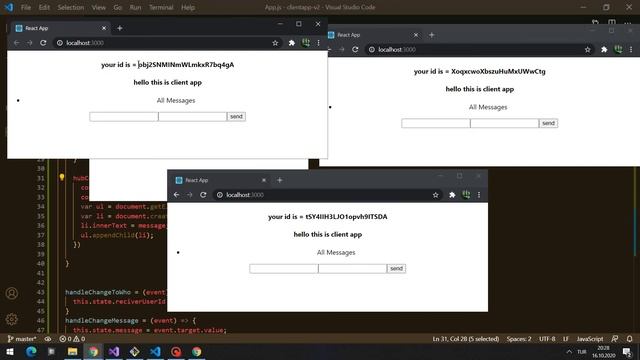Image resolution: width=640 pixels, height=360 pixels.
Task: Click the lightbulb code action on line 31
Action: pos(62,177)
